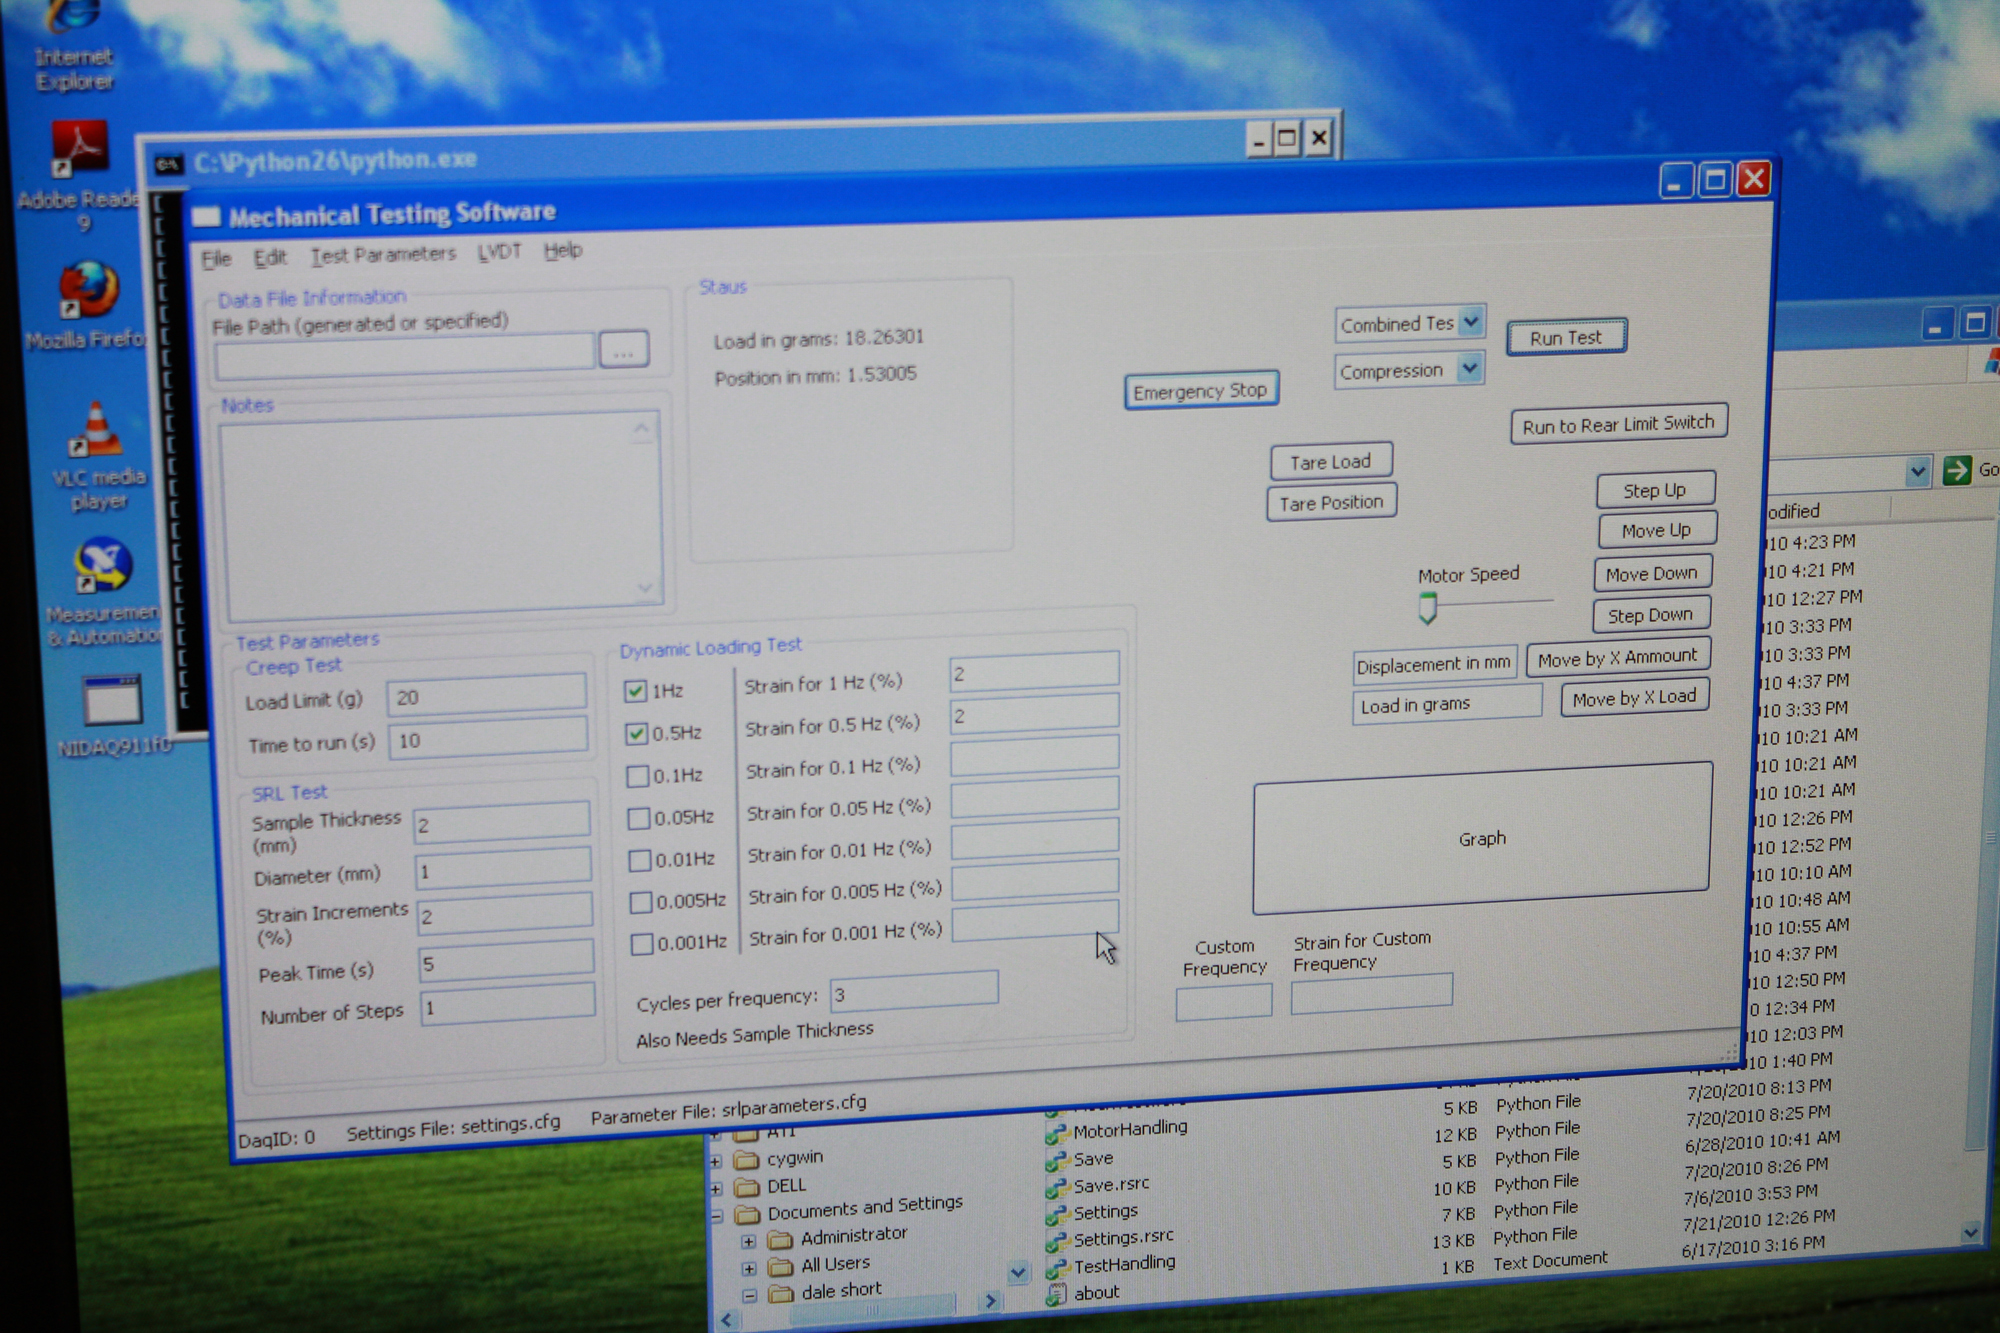Open the Compression mode dropdown
Screen dimensions: 2000x1333
coord(1469,369)
